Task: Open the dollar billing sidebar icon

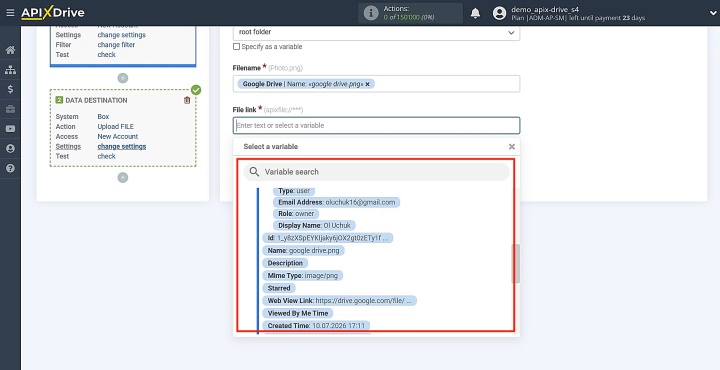Action: tap(10, 90)
